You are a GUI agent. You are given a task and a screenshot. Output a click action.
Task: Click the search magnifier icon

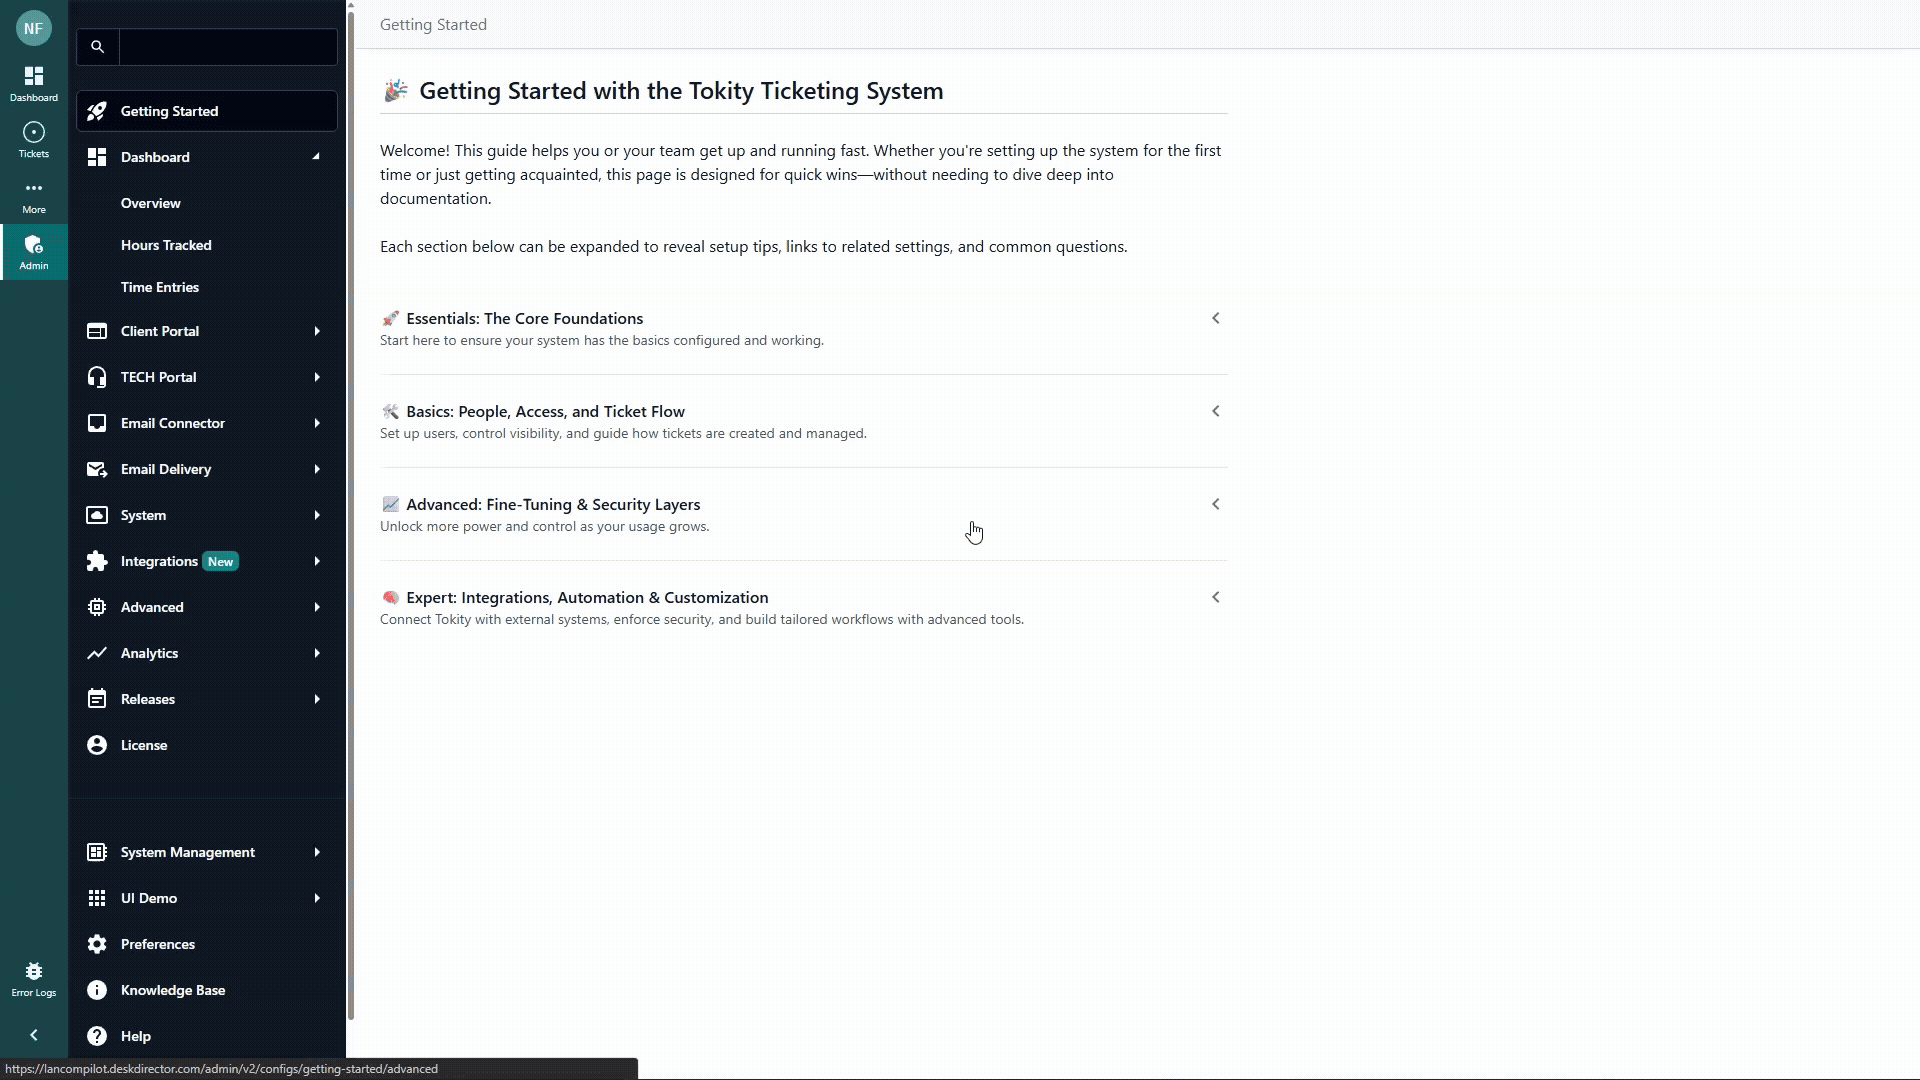[x=97, y=47]
